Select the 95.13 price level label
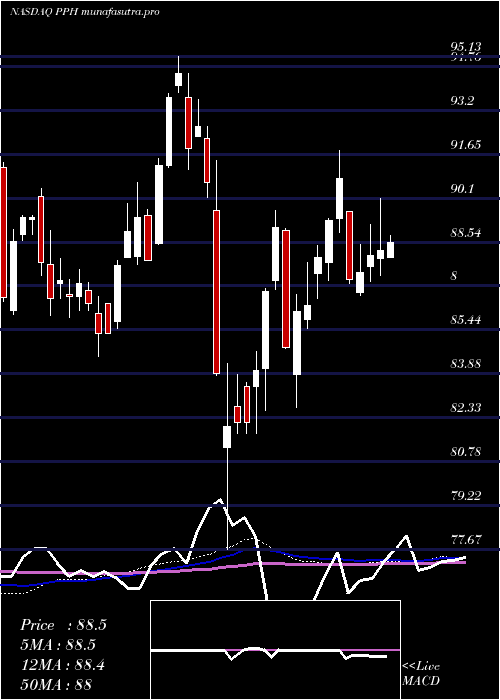This screenshot has width=500, height=700. pos(466,47)
